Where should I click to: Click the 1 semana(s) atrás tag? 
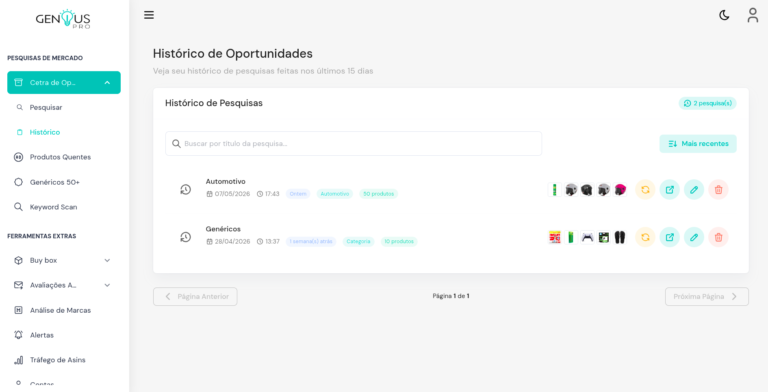(311, 242)
